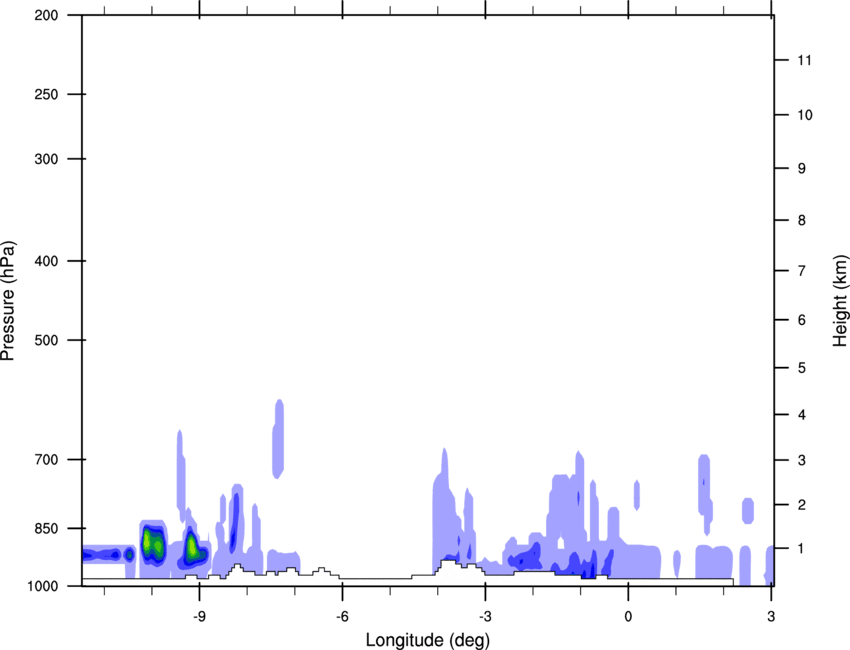Click the 1000 pressure tick label
850x650 pixels.
click(43, 586)
